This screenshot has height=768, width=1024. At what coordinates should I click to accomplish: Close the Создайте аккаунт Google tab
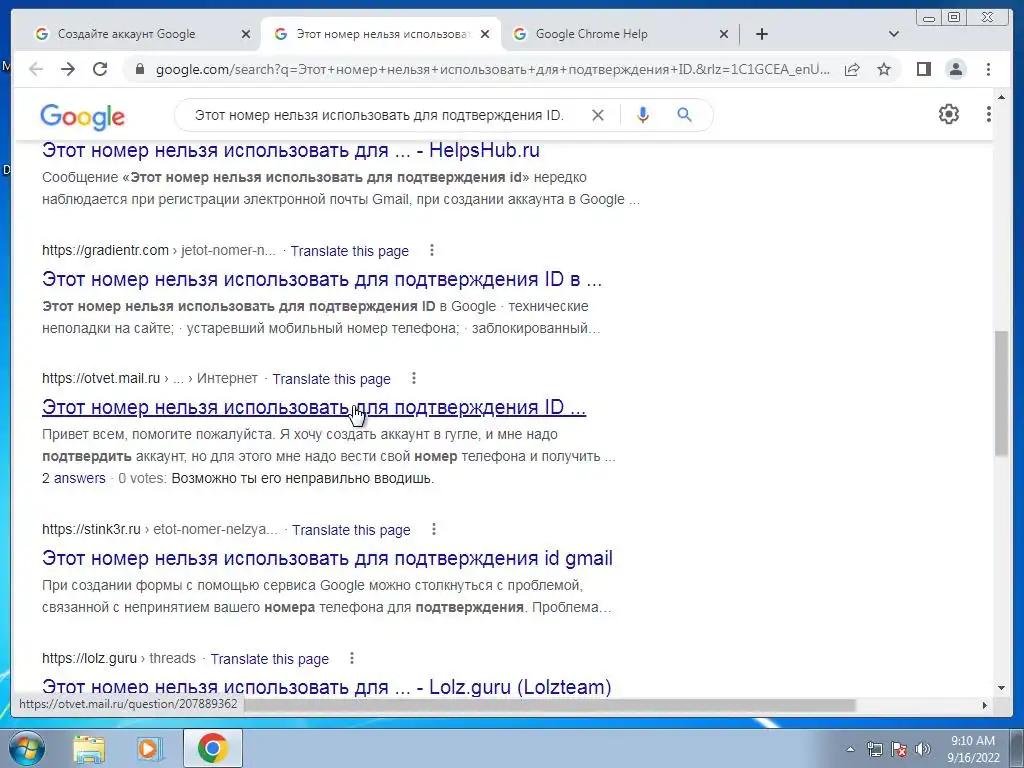246,34
